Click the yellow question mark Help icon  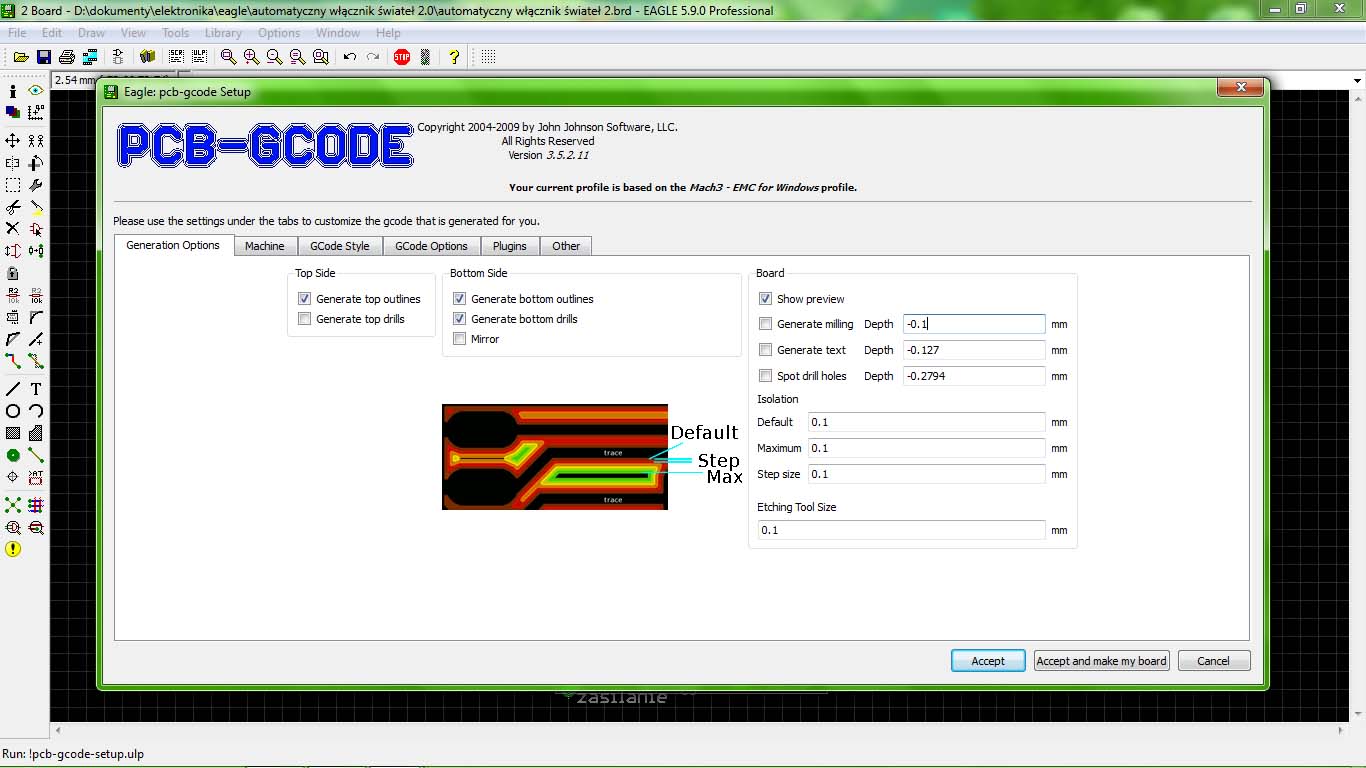click(454, 57)
